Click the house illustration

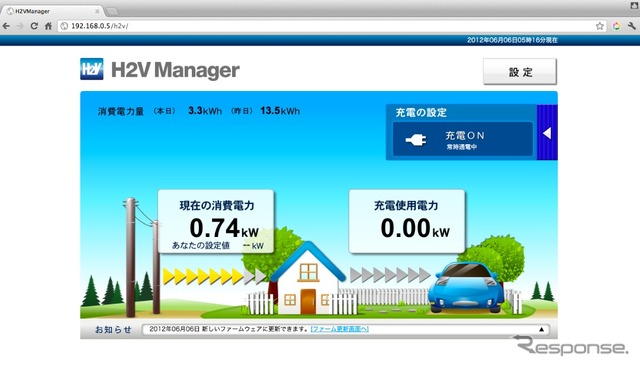[x=308, y=279]
